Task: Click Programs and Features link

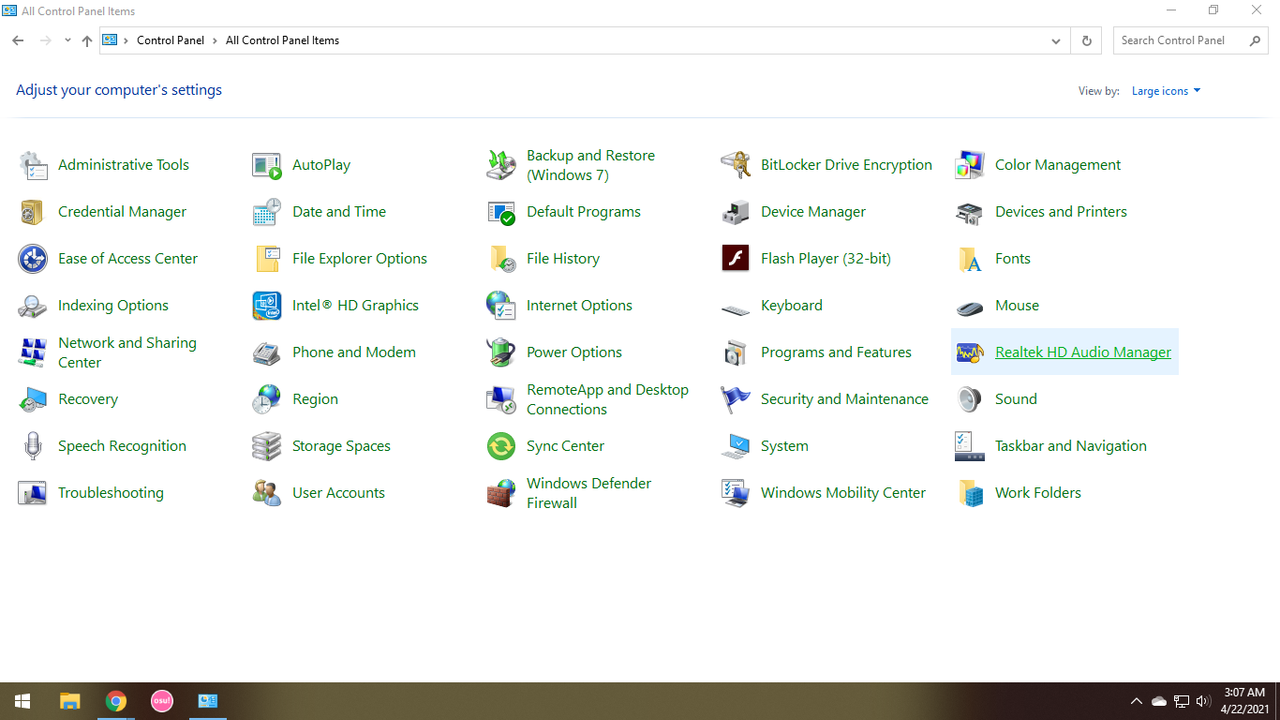Action: 836,352
